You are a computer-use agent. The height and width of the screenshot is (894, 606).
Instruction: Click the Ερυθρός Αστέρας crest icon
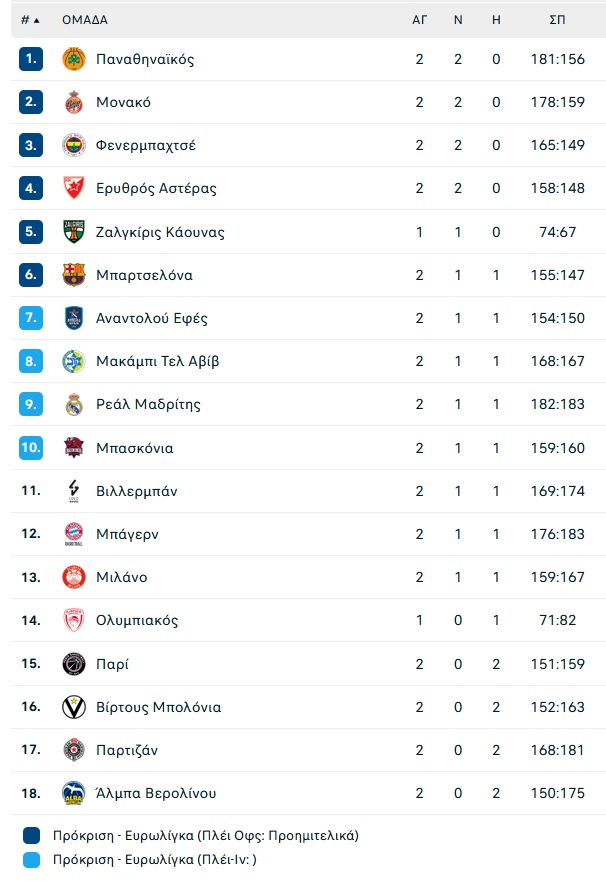[x=74, y=188]
